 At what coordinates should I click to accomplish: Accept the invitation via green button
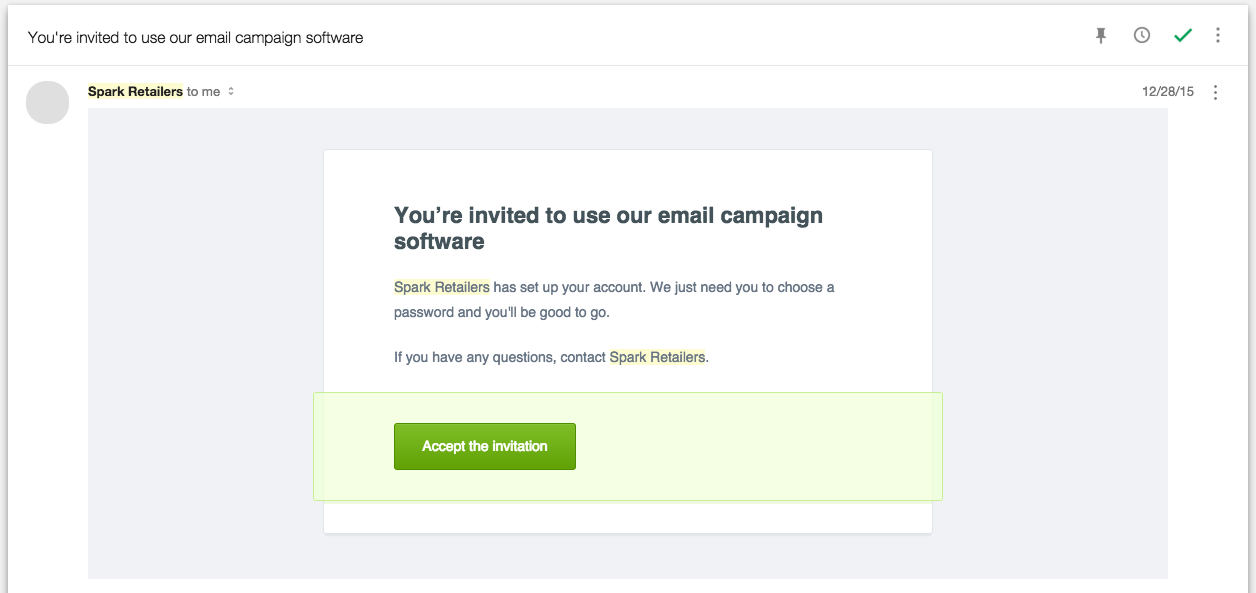485,446
